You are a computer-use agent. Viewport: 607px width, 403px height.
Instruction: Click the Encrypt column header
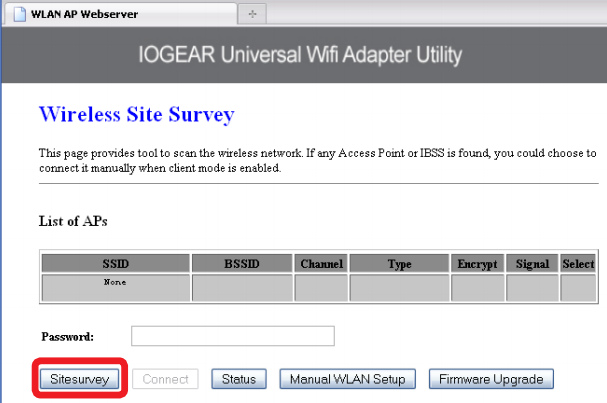(x=478, y=264)
